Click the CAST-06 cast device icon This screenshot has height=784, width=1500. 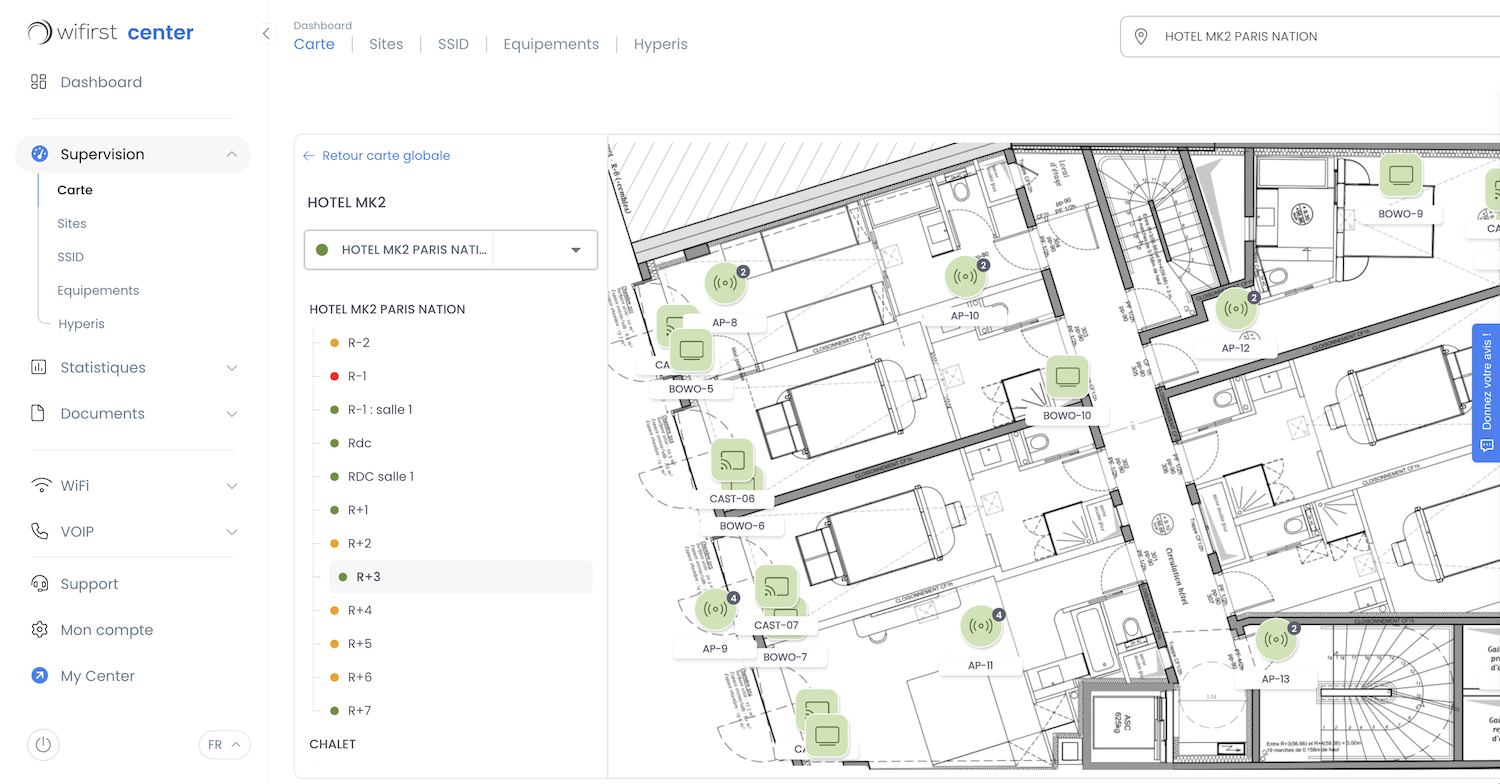point(733,460)
